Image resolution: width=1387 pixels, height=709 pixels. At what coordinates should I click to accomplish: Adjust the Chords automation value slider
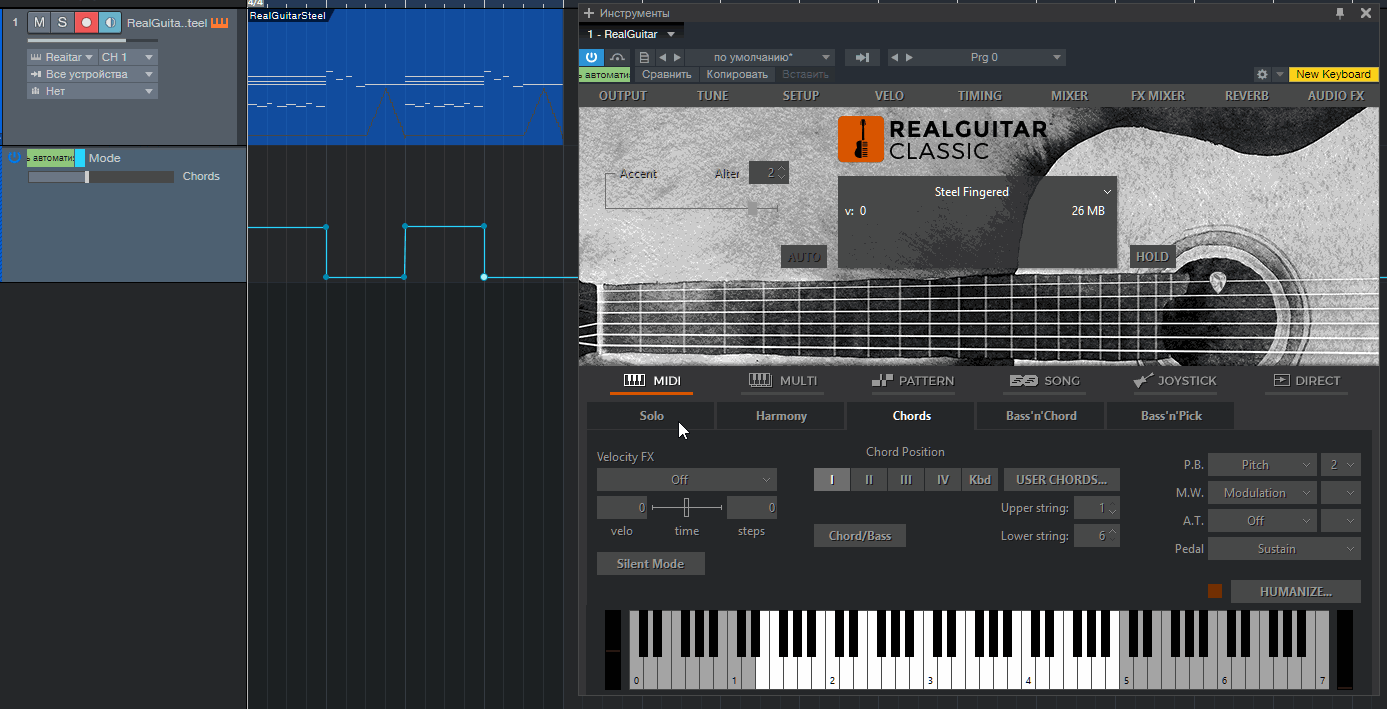(x=101, y=177)
